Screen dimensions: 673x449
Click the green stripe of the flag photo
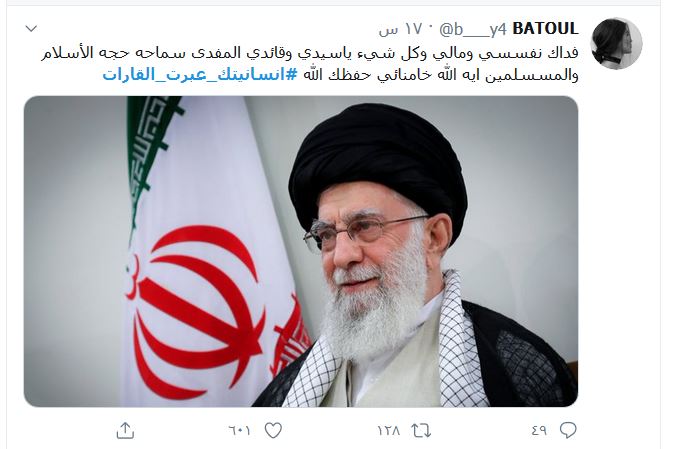150,142
